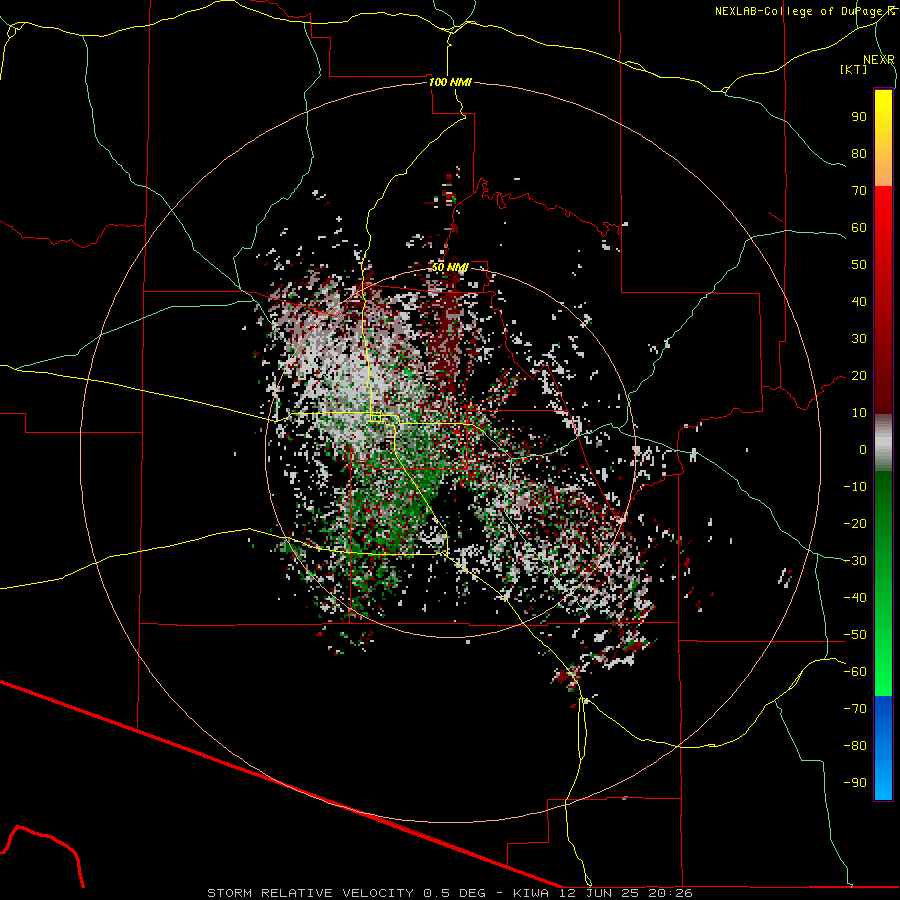Click the -70 value on velocity scale
900x900 pixels.
855,709
